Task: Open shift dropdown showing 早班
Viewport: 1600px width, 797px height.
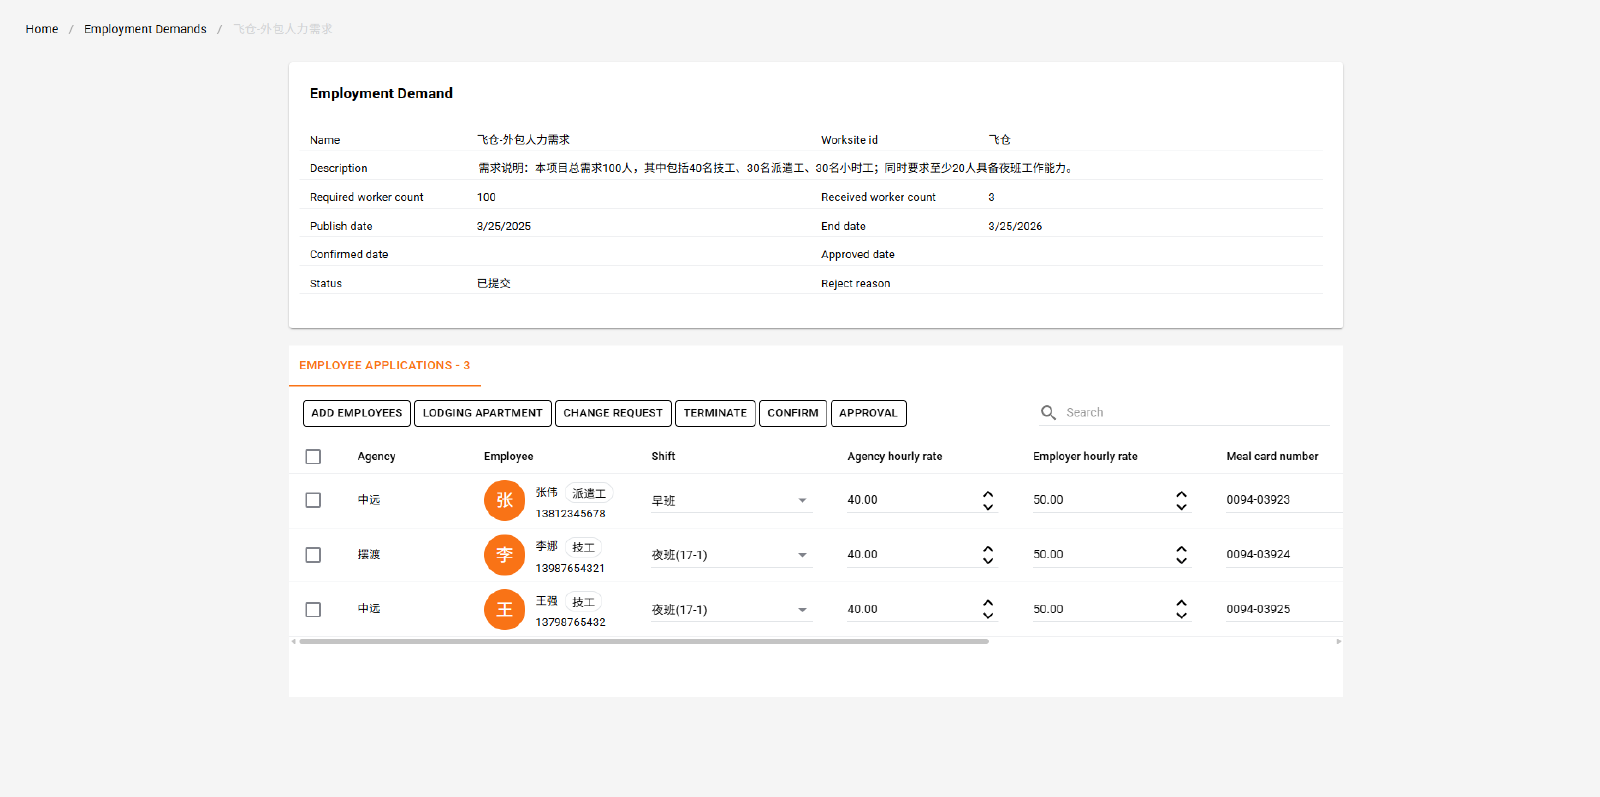Action: 801,501
